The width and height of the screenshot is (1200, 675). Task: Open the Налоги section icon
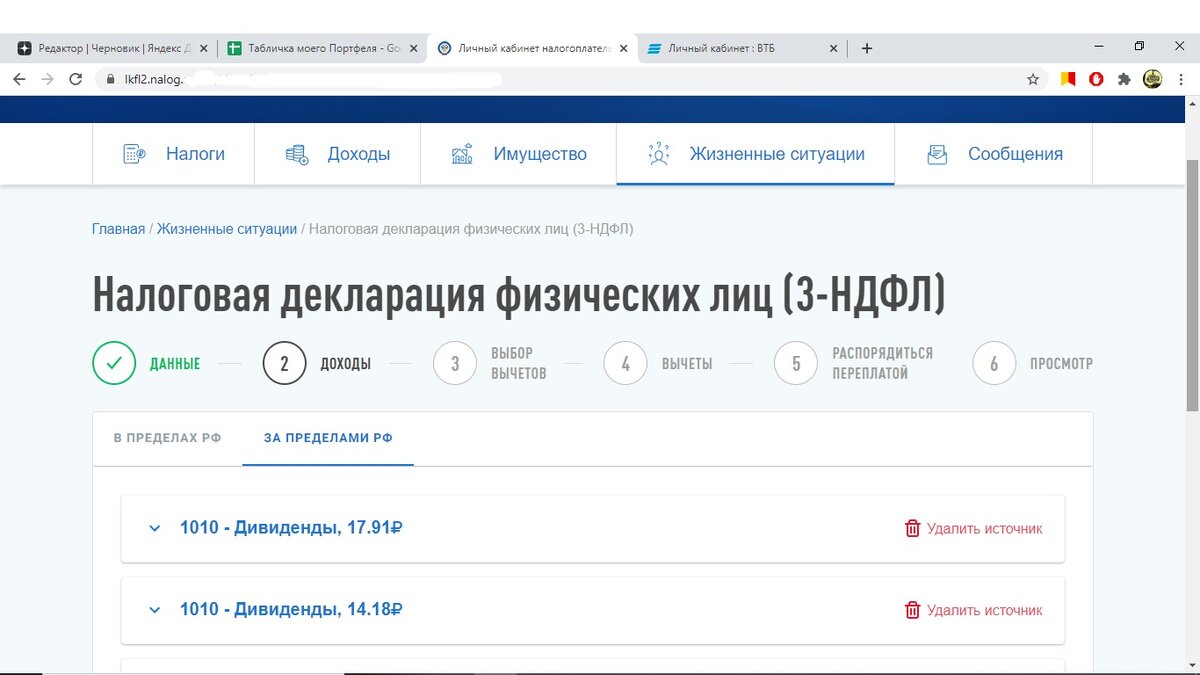pyautogui.click(x=132, y=153)
